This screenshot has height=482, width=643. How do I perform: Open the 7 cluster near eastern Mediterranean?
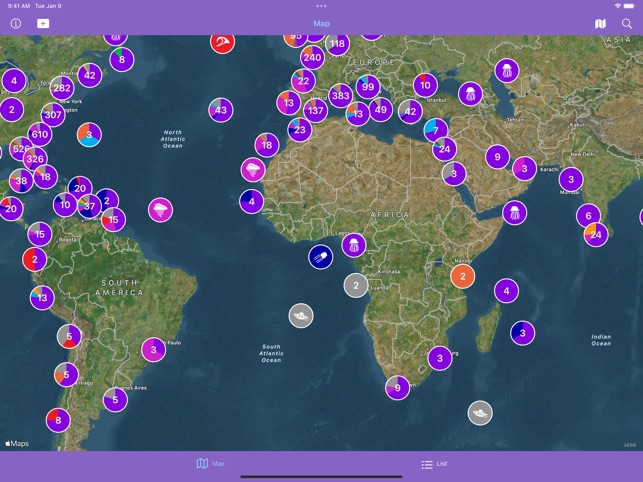click(436, 130)
